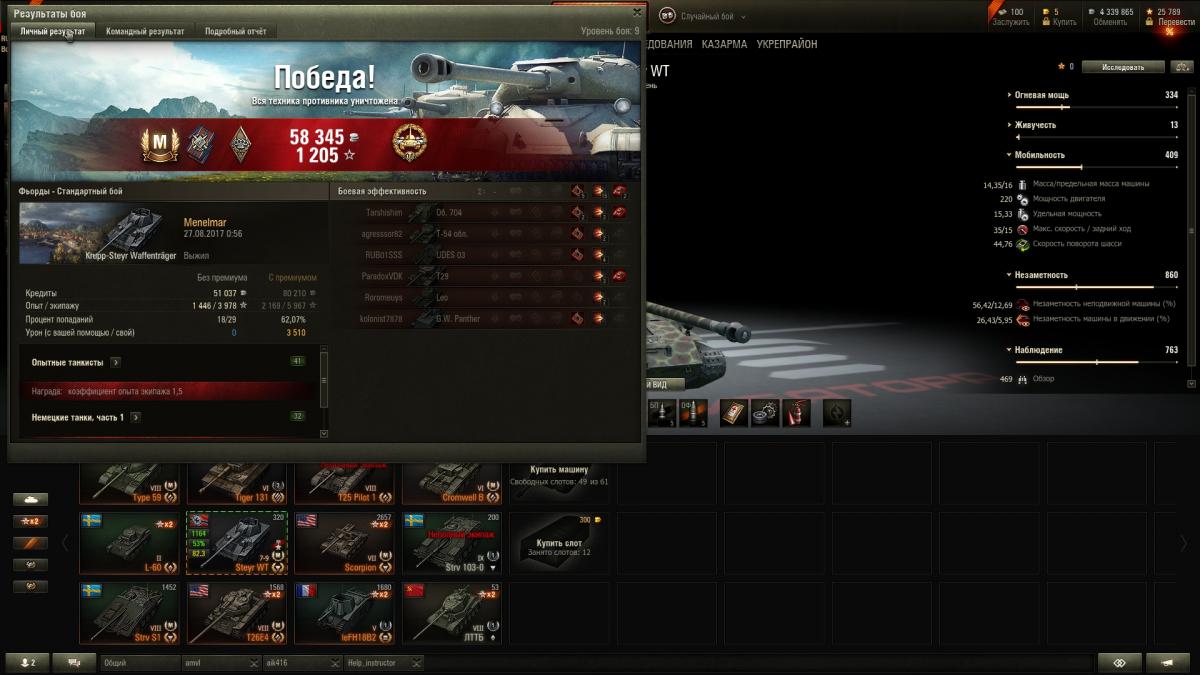Select the ОФ high-explosive shell slot
The width and height of the screenshot is (1200, 675).
click(x=693, y=412)
